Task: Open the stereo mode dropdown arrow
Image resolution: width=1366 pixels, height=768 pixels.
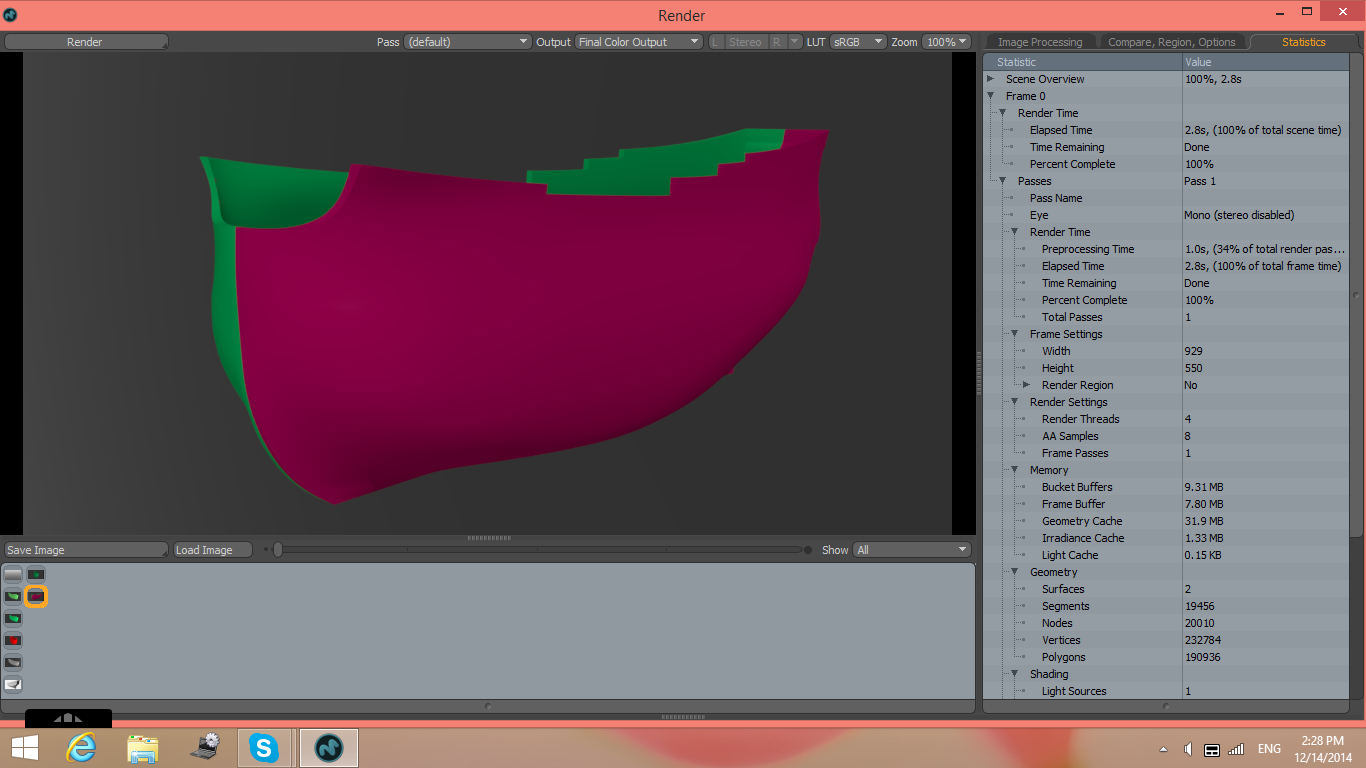Action: [795, 42]
